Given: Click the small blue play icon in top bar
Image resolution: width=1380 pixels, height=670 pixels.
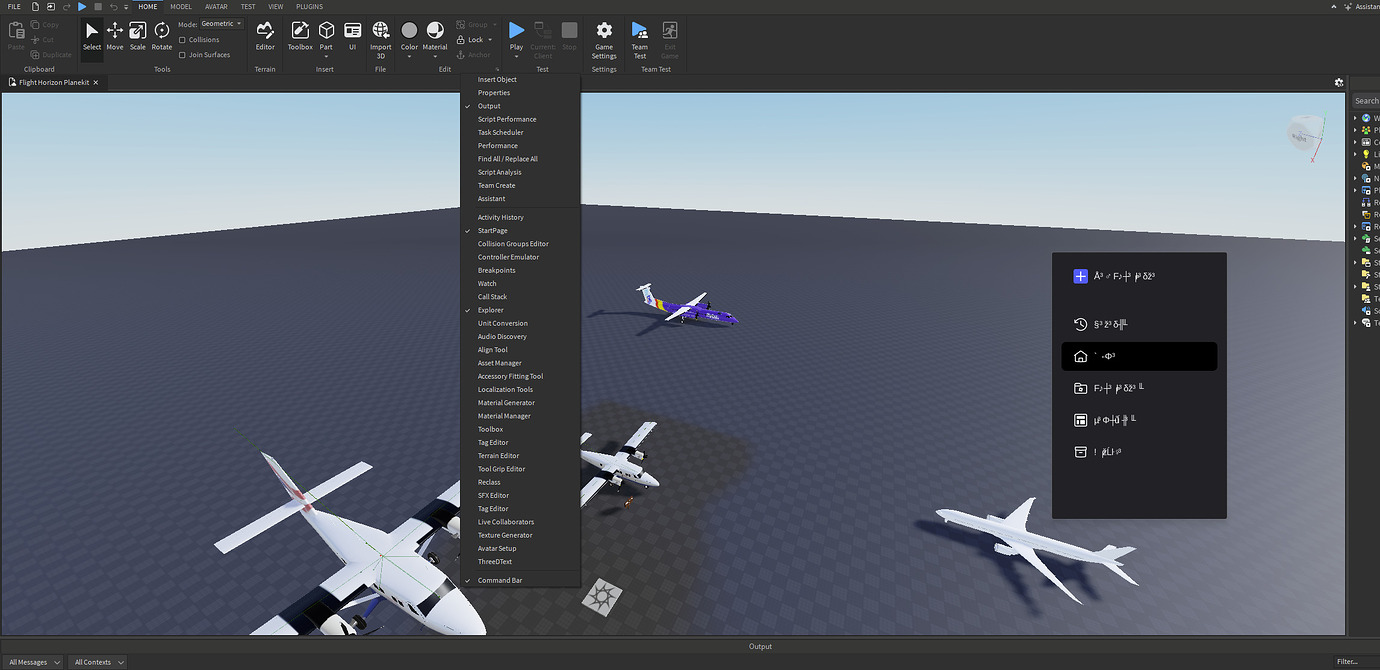Looking at the screenshot, I should (82, 7).
